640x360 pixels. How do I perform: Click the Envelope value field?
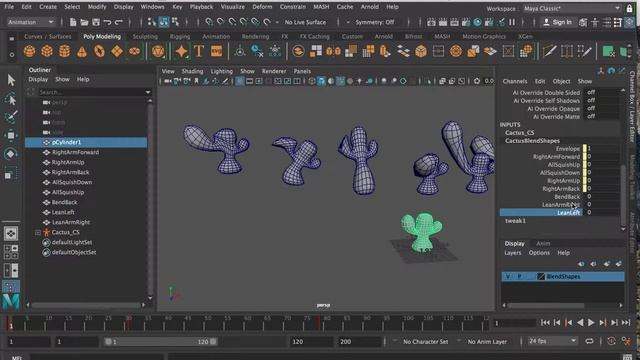(602, 149)
